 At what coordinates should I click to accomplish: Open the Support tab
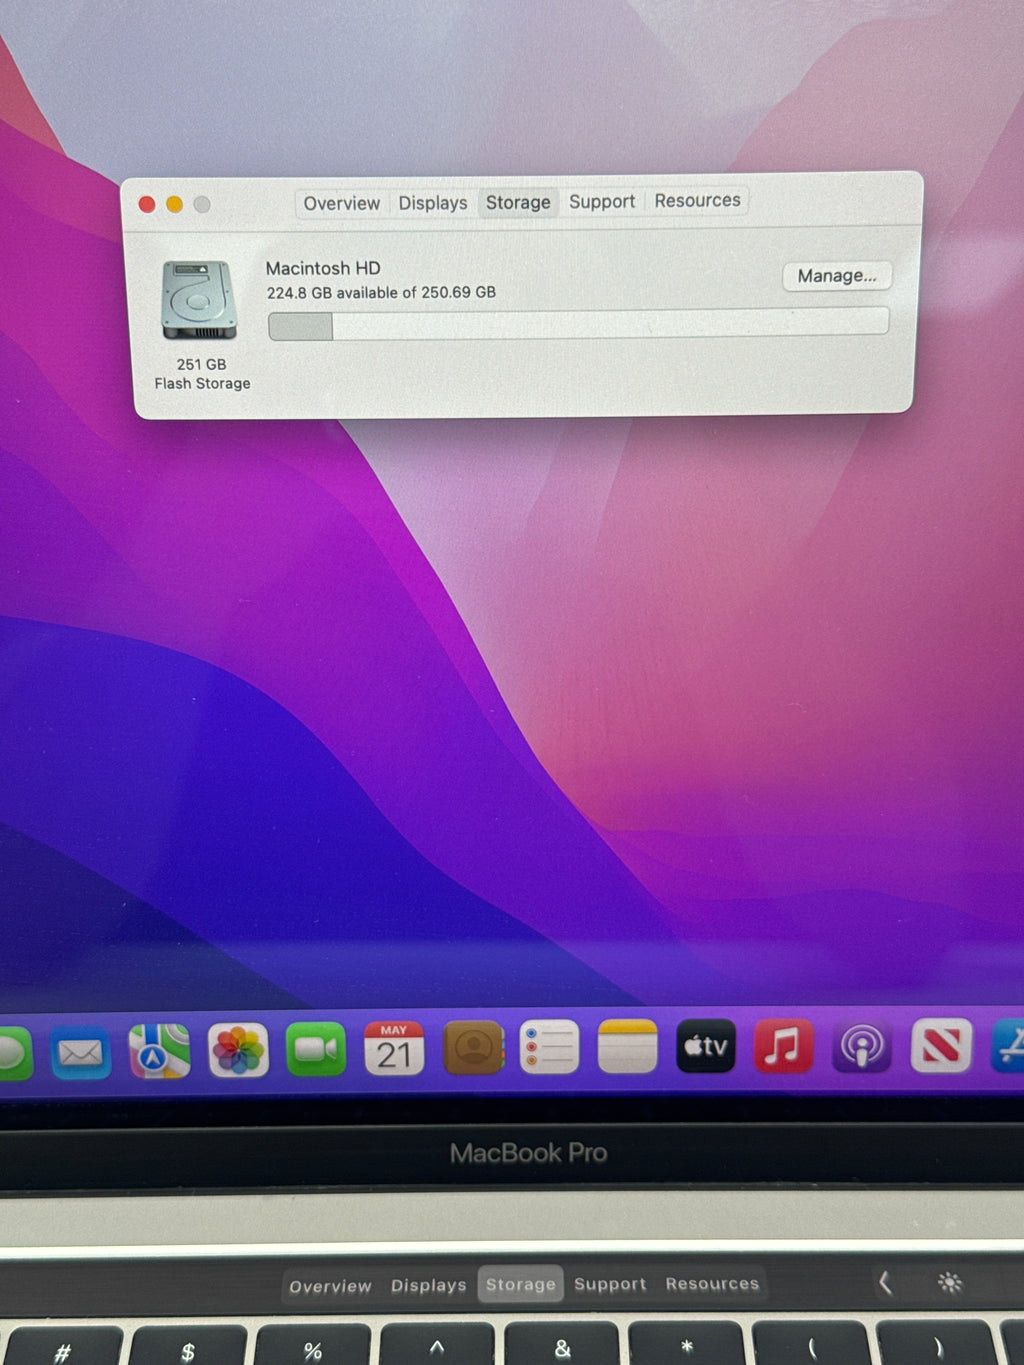tap(602, 201)
